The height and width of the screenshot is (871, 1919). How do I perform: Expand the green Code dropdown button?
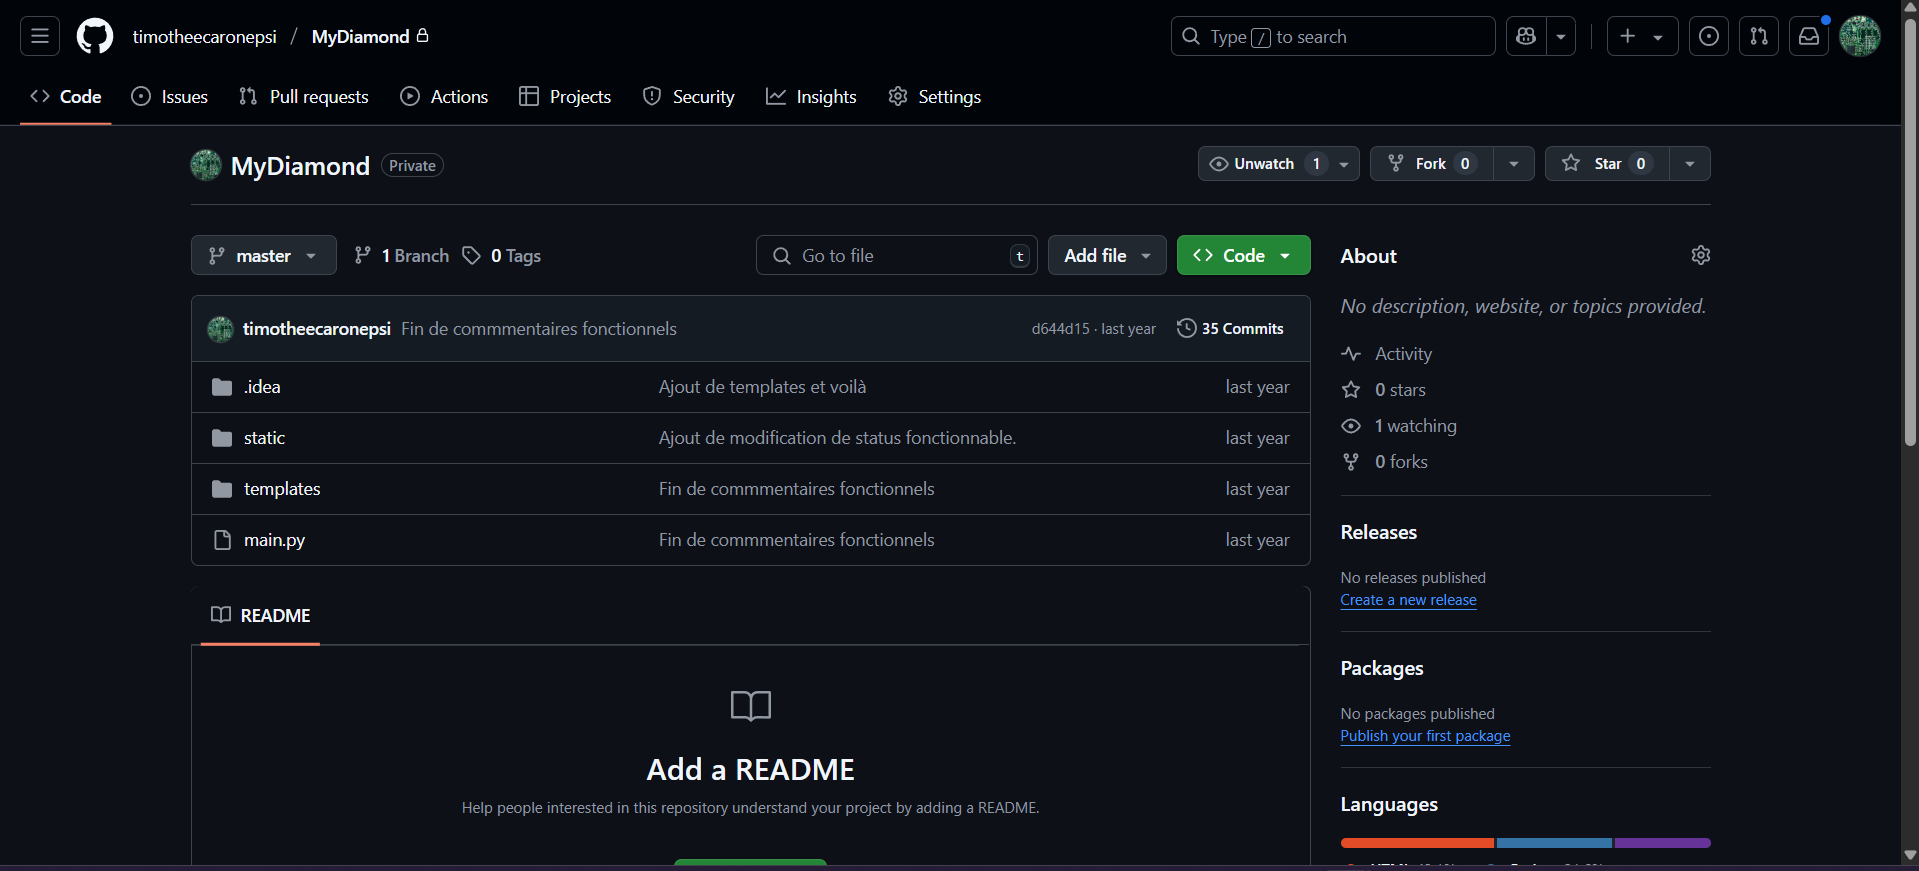1243,256
